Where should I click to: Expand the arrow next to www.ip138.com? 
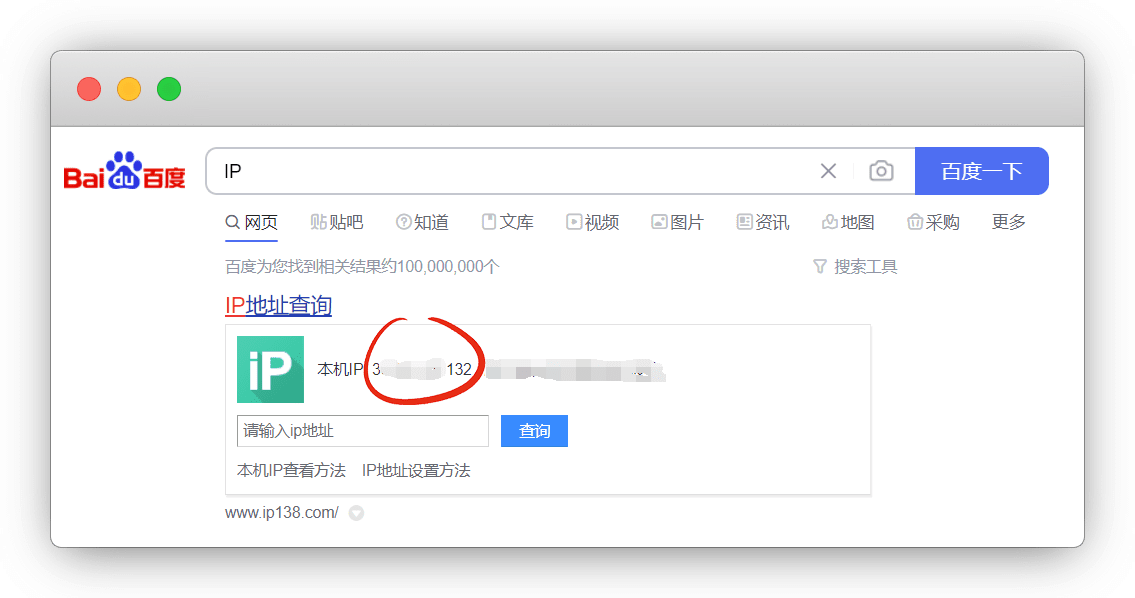(x=356, y=513)
